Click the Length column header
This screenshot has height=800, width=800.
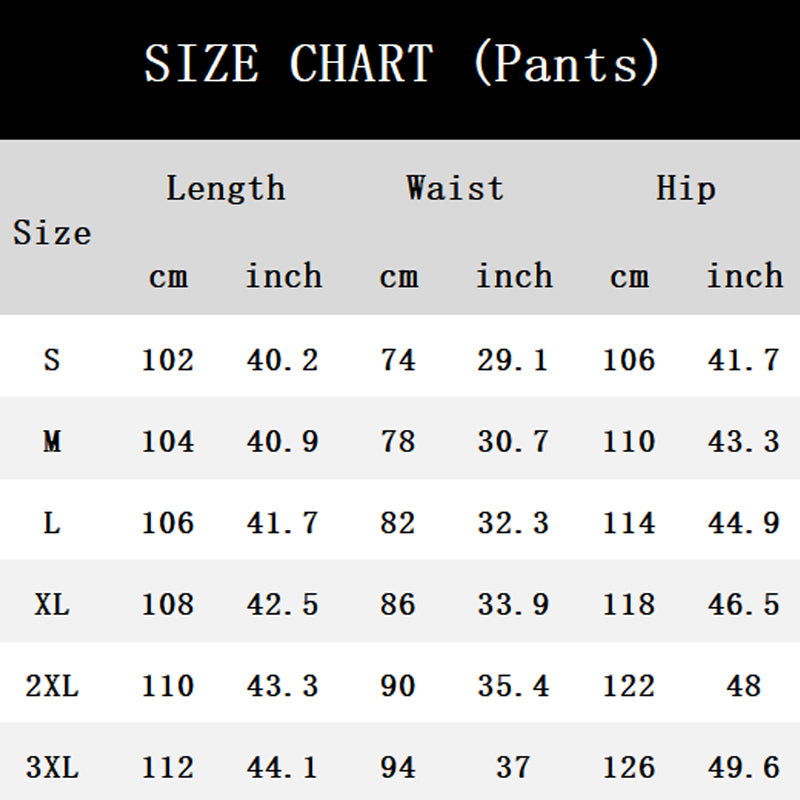[225, 188]
